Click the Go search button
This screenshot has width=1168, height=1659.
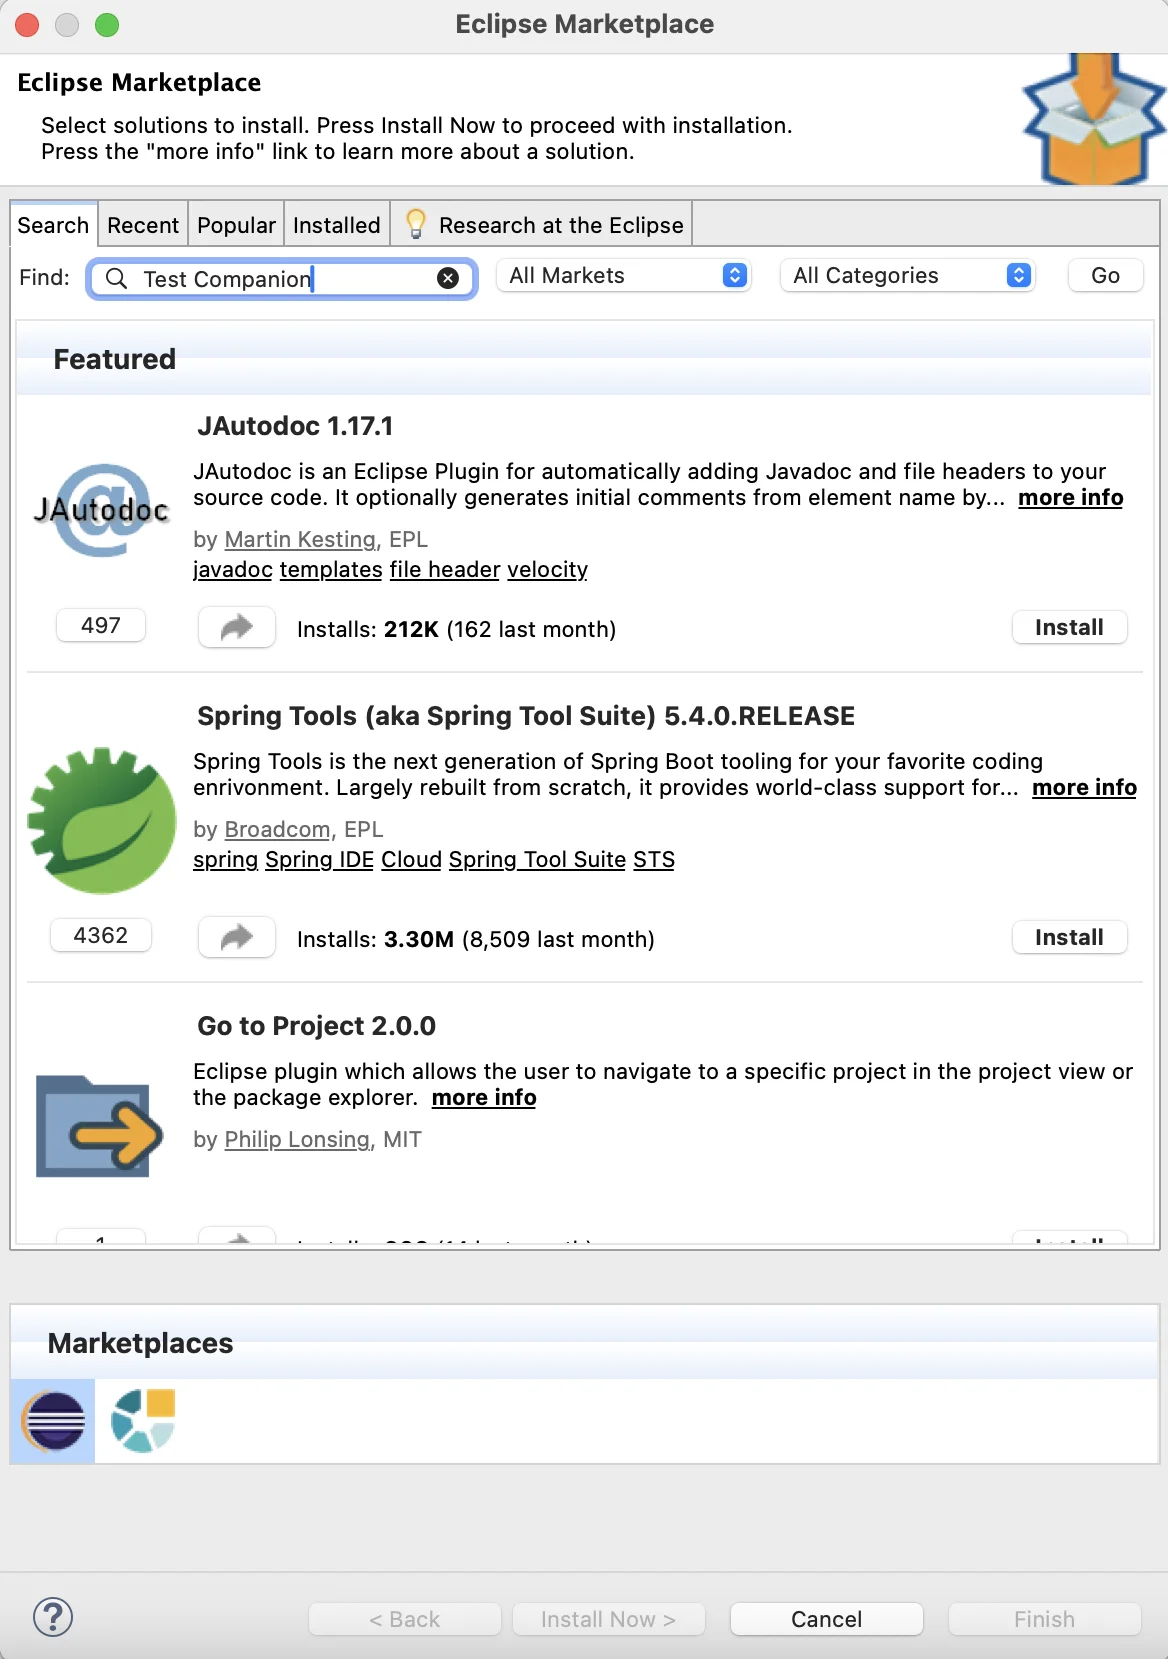pos(1105,276)
